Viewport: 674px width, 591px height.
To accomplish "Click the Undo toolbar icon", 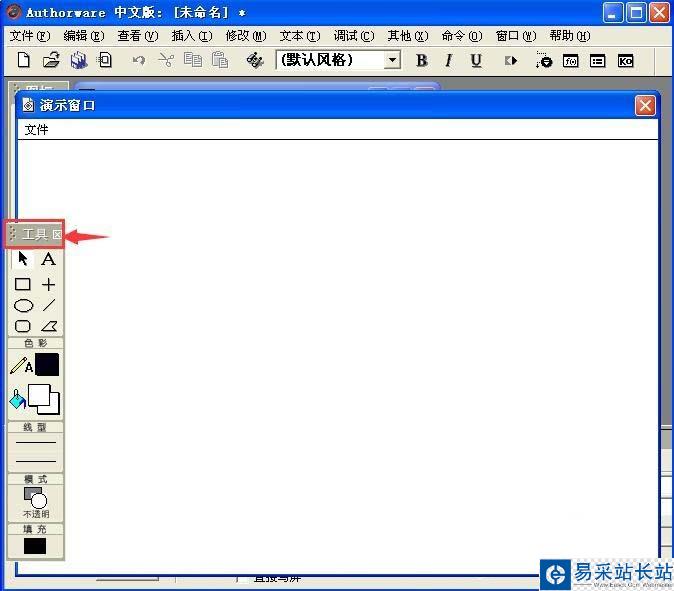I will 138,60.
